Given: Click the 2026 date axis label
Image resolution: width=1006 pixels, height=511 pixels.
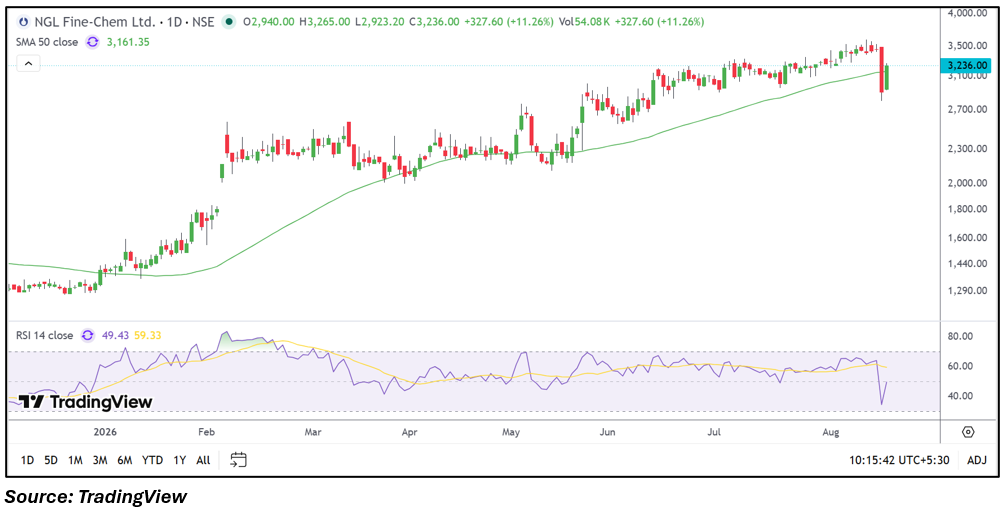Looking at the screenshot, I should [106, 431].
